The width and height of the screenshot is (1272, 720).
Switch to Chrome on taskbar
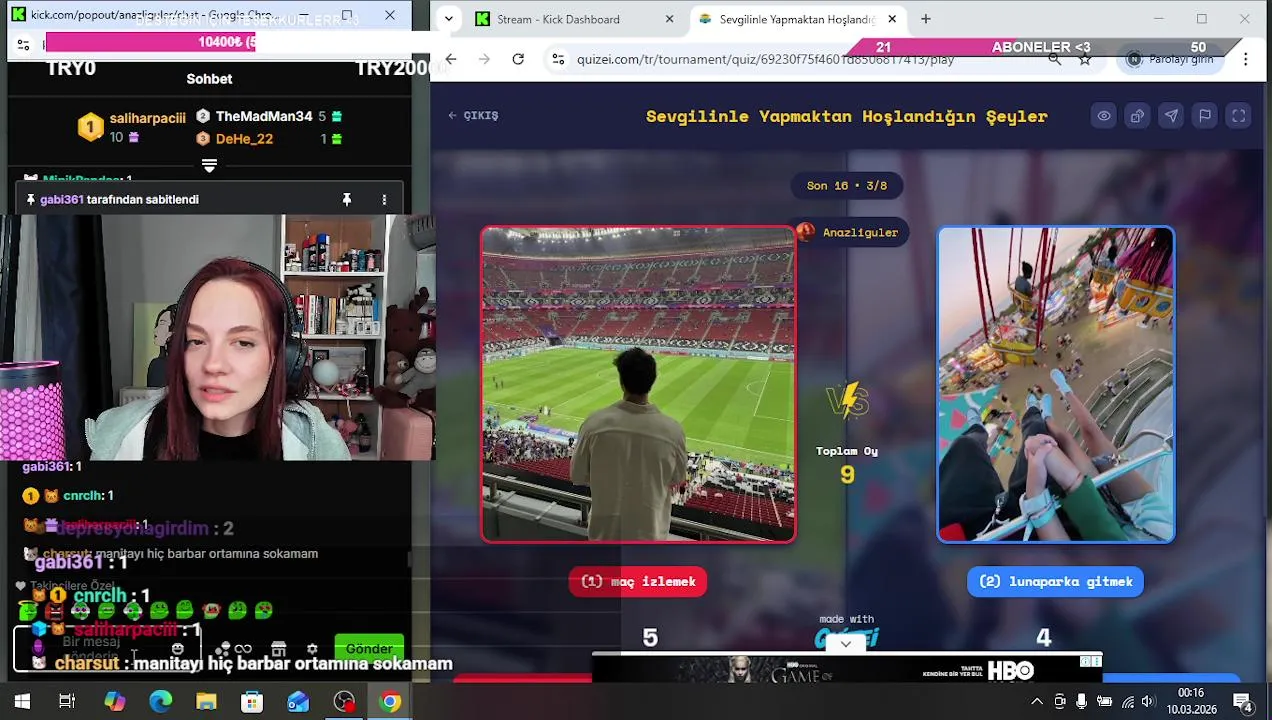390,702
